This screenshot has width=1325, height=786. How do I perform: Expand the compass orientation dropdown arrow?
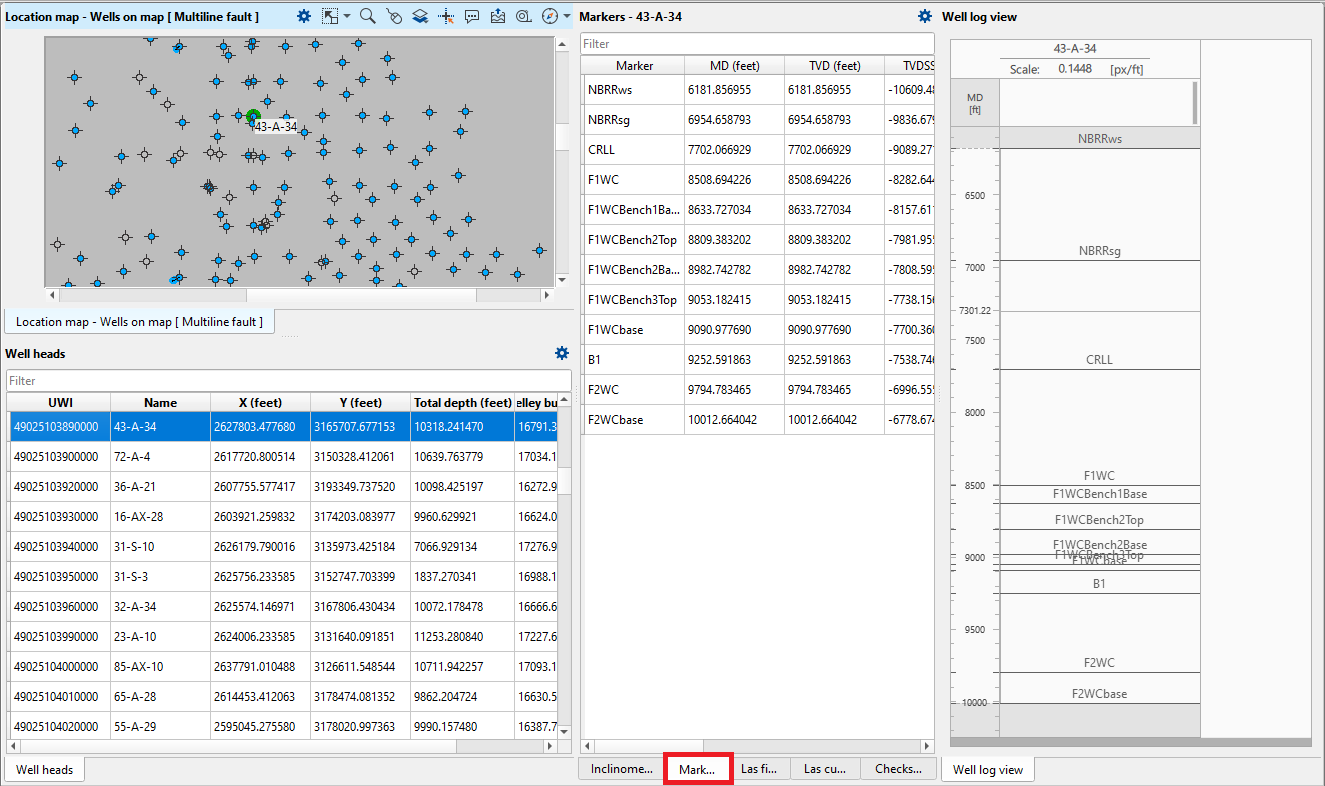(567, 17)
